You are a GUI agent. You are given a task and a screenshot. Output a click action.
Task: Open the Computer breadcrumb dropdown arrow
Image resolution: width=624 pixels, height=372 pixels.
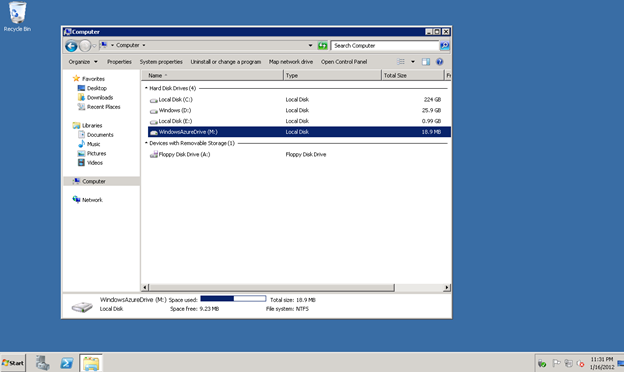(144, 45)
